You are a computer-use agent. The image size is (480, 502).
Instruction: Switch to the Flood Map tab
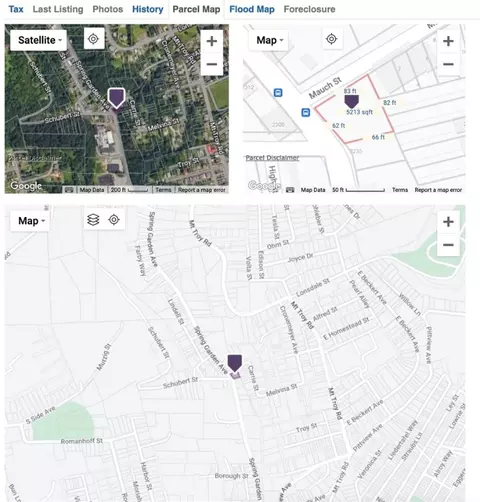coord(252,9)
